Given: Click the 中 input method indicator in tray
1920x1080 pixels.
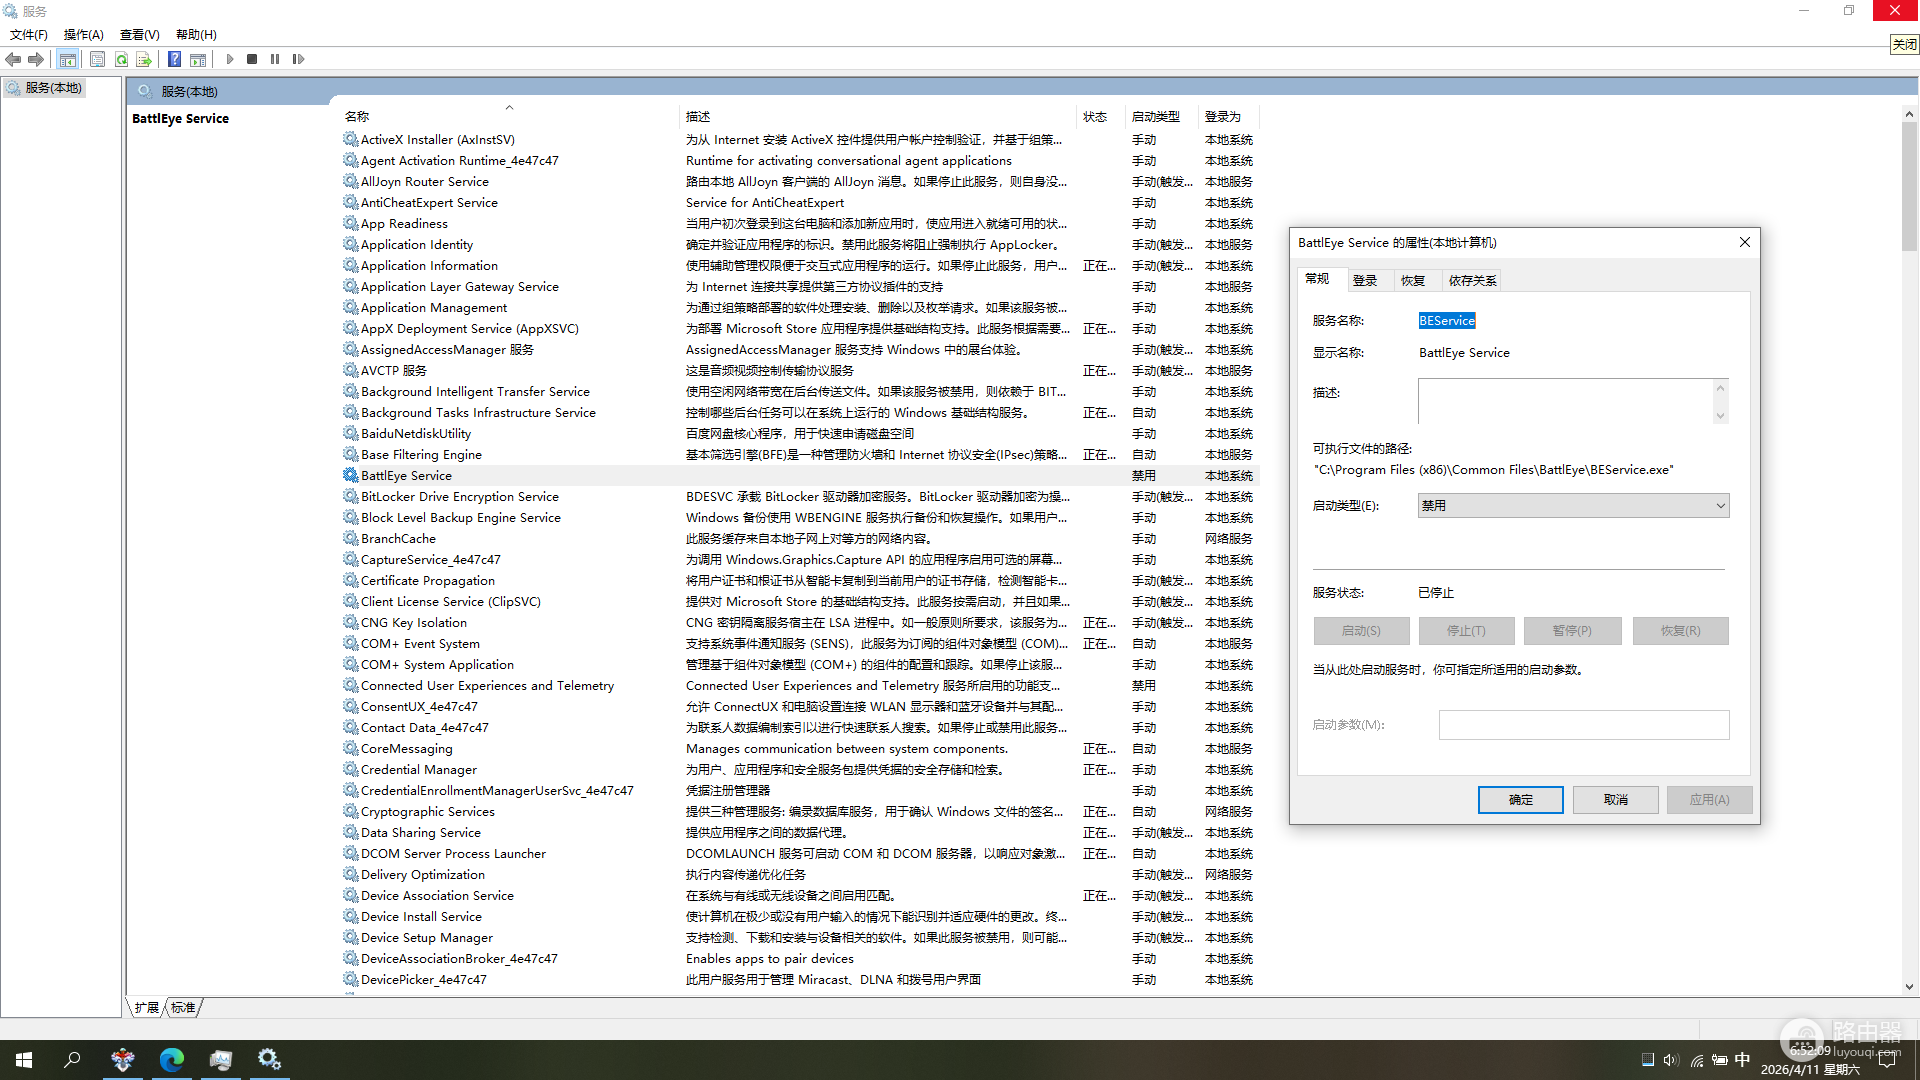Looking at the screenshot, I should [x=1743, y=1060].
